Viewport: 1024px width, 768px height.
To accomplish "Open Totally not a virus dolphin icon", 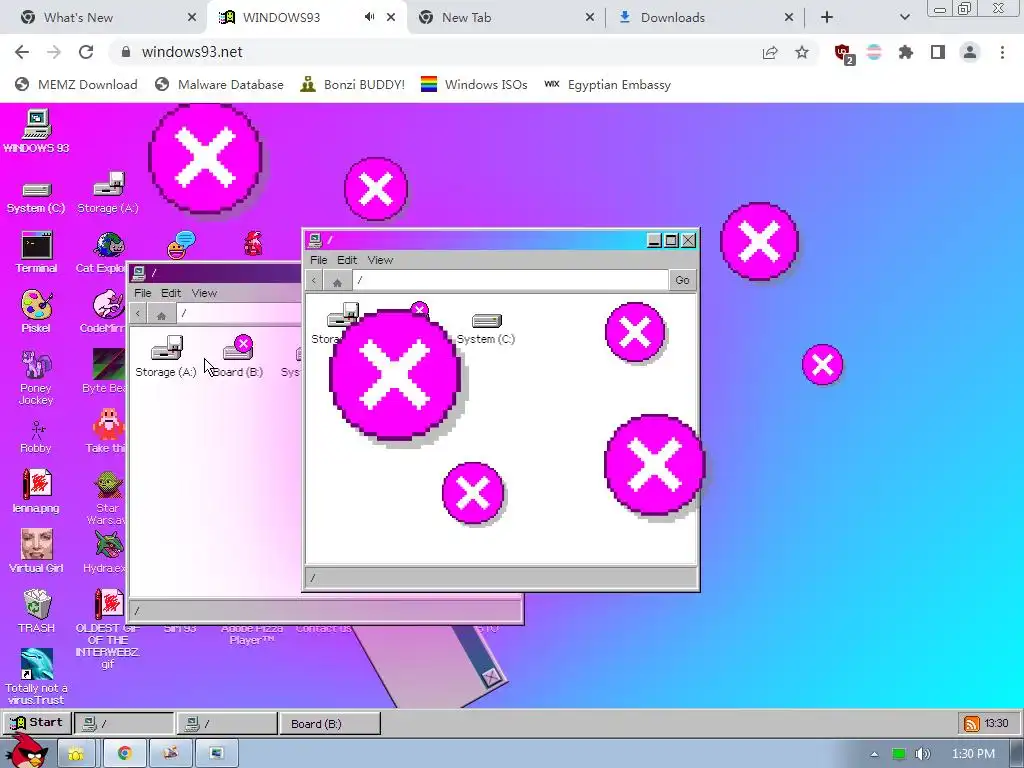I will (37, 677).
